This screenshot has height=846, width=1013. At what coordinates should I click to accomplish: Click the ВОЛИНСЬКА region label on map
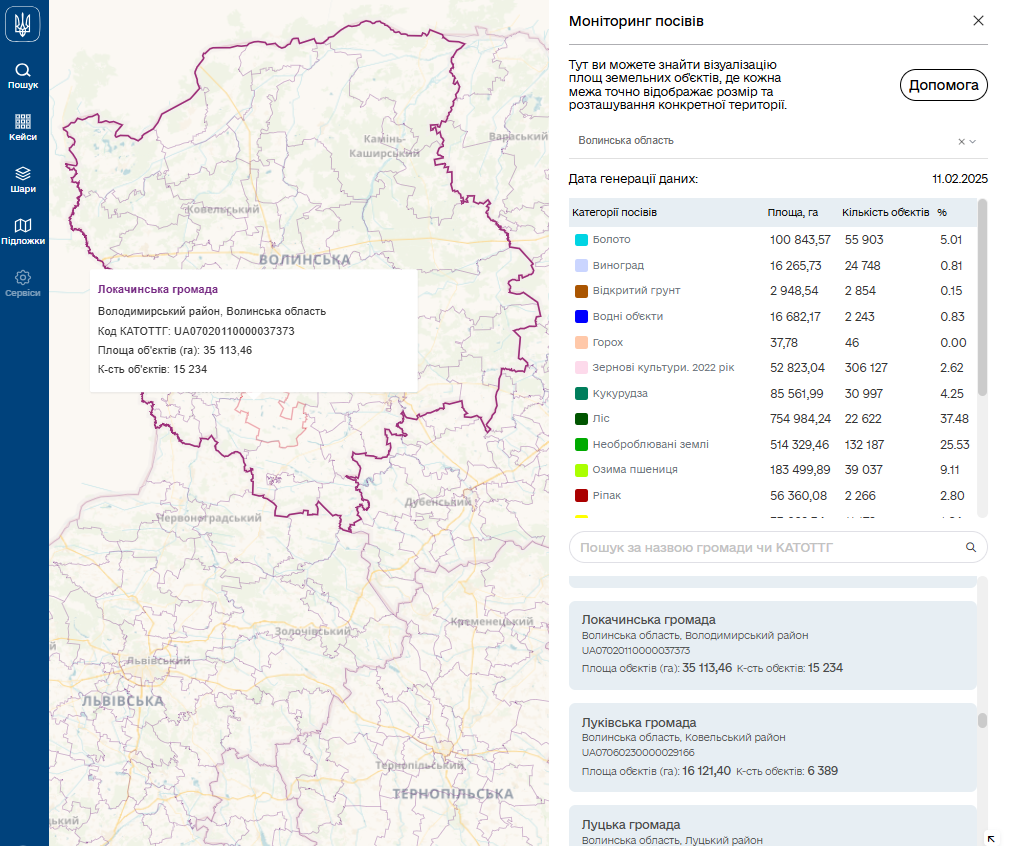304,260
